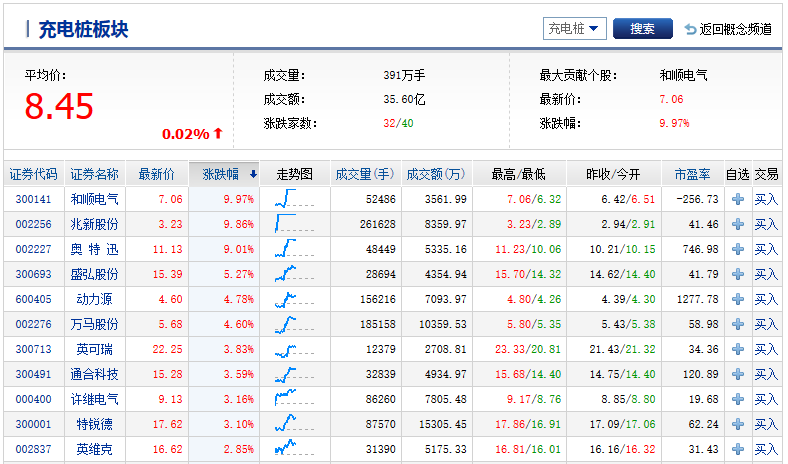Add 特锐德 to watchlist via plus icon
This screenshot has height=464, width=788.
coord(737,424)
